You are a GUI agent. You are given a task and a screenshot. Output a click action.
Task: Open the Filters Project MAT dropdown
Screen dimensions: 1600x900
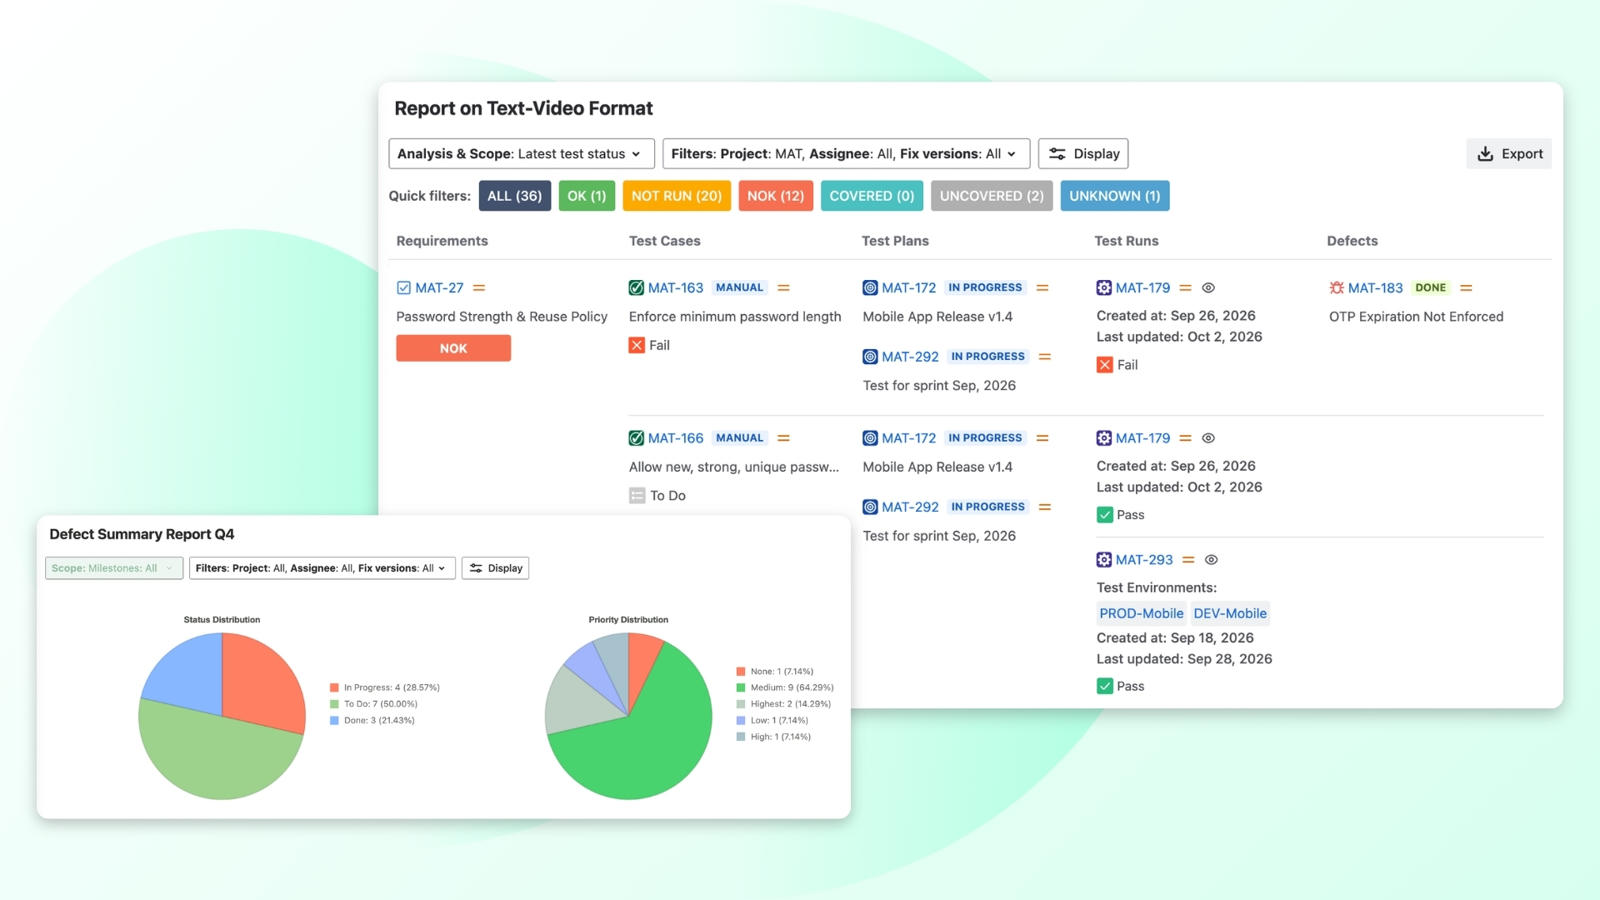[x=846, y=154]
